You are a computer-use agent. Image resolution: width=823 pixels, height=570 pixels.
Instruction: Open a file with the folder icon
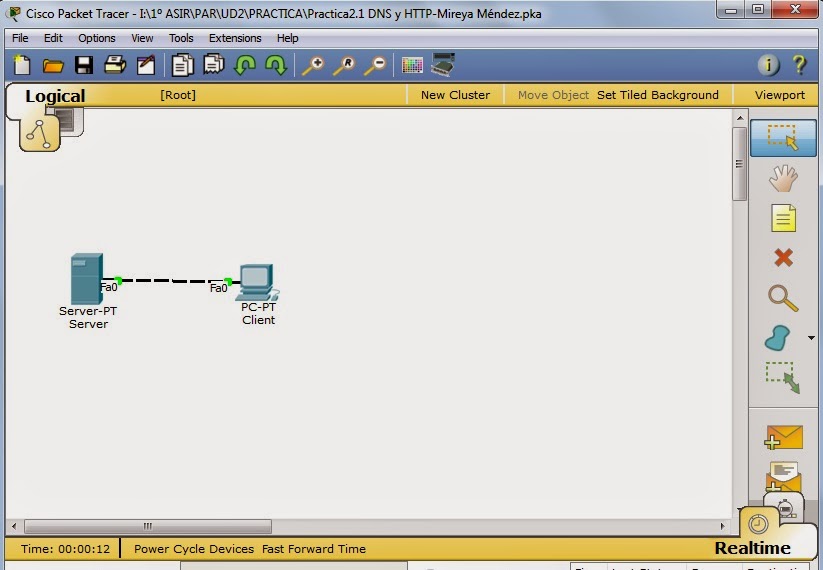53,66
